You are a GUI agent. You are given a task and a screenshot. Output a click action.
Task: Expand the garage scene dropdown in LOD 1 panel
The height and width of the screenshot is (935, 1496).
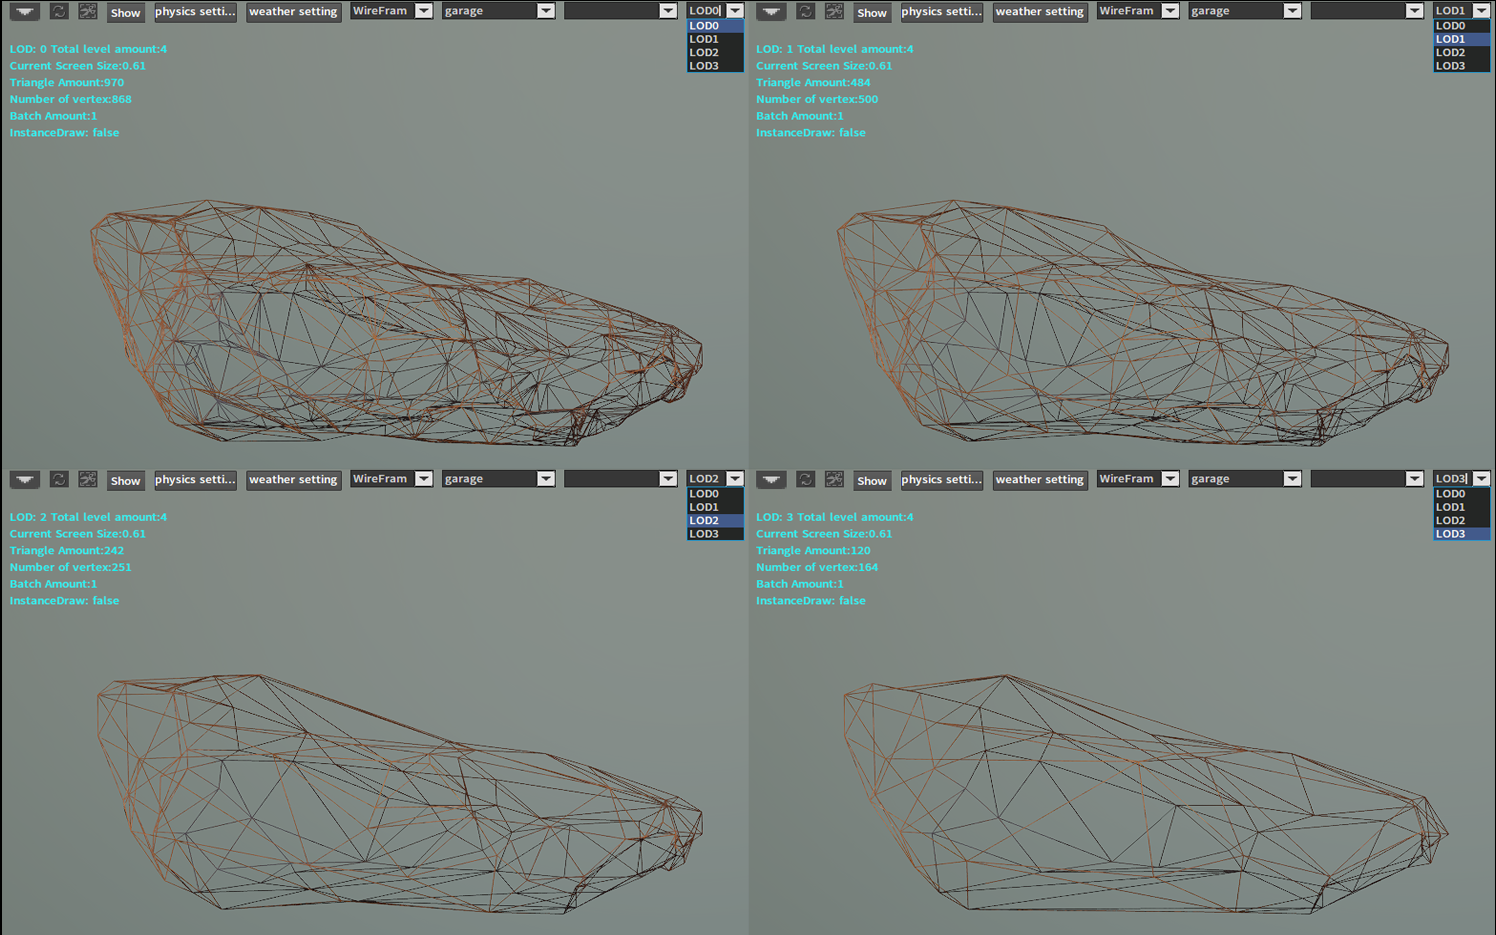[x=1244, y=11]
